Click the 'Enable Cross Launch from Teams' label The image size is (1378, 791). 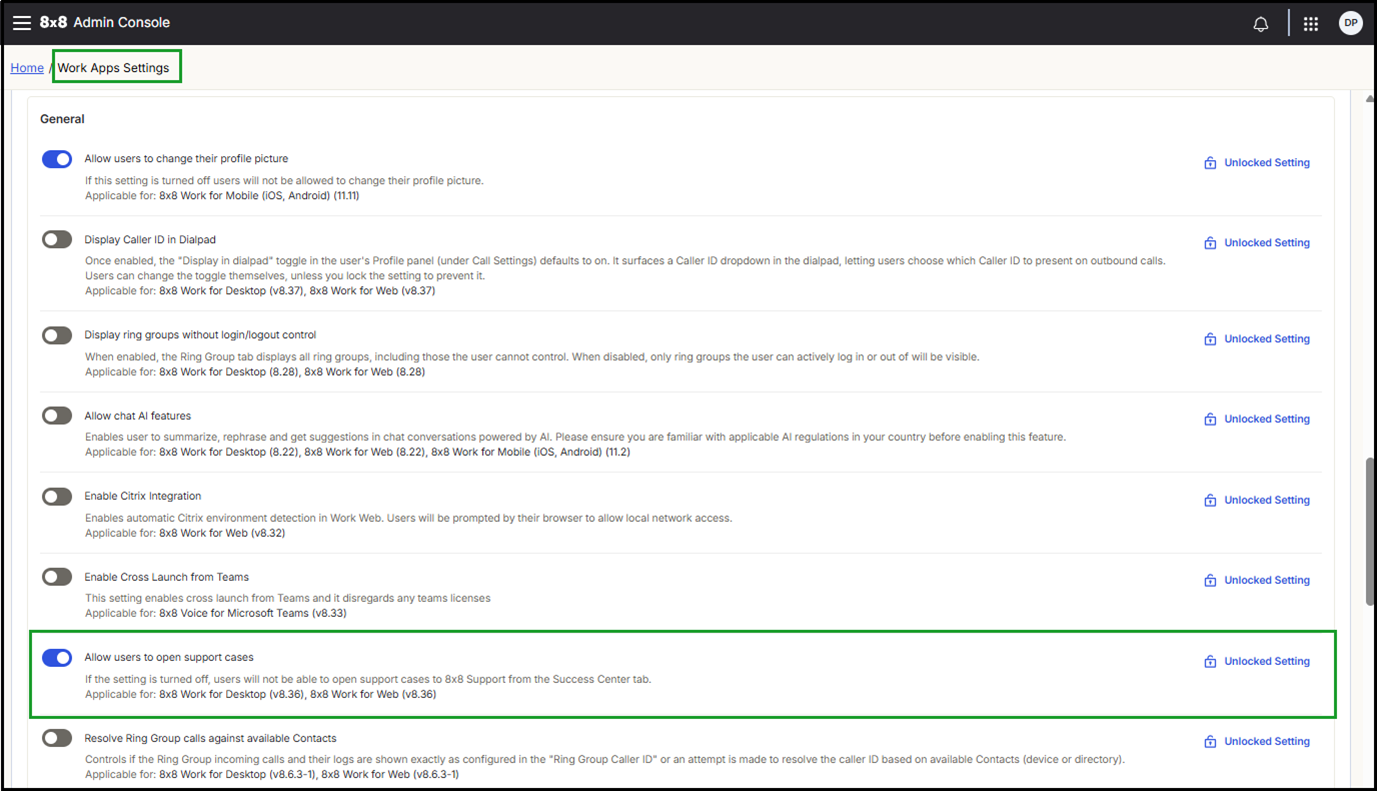point(167,577)
